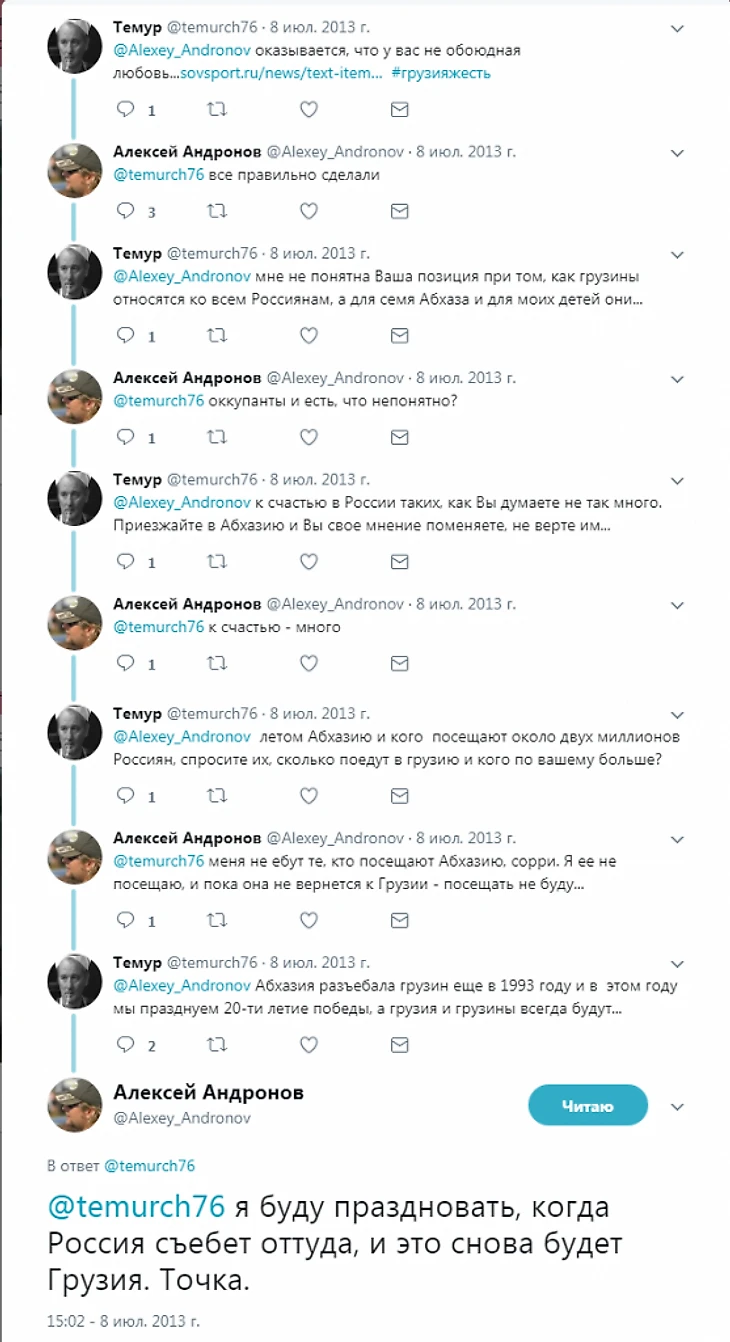Click the #грузияжесть hashtag
The width and height of the screenshot is (730, 1342).
click(x=441, y=72)
